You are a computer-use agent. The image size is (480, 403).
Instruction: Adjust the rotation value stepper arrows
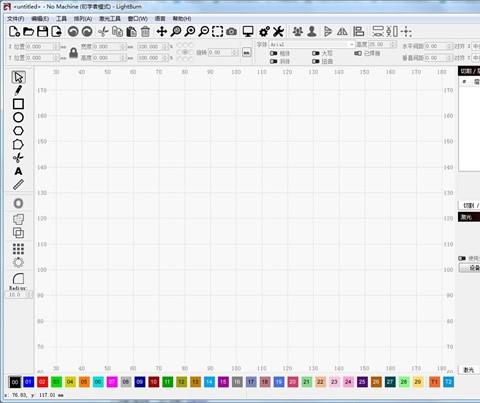236,52
